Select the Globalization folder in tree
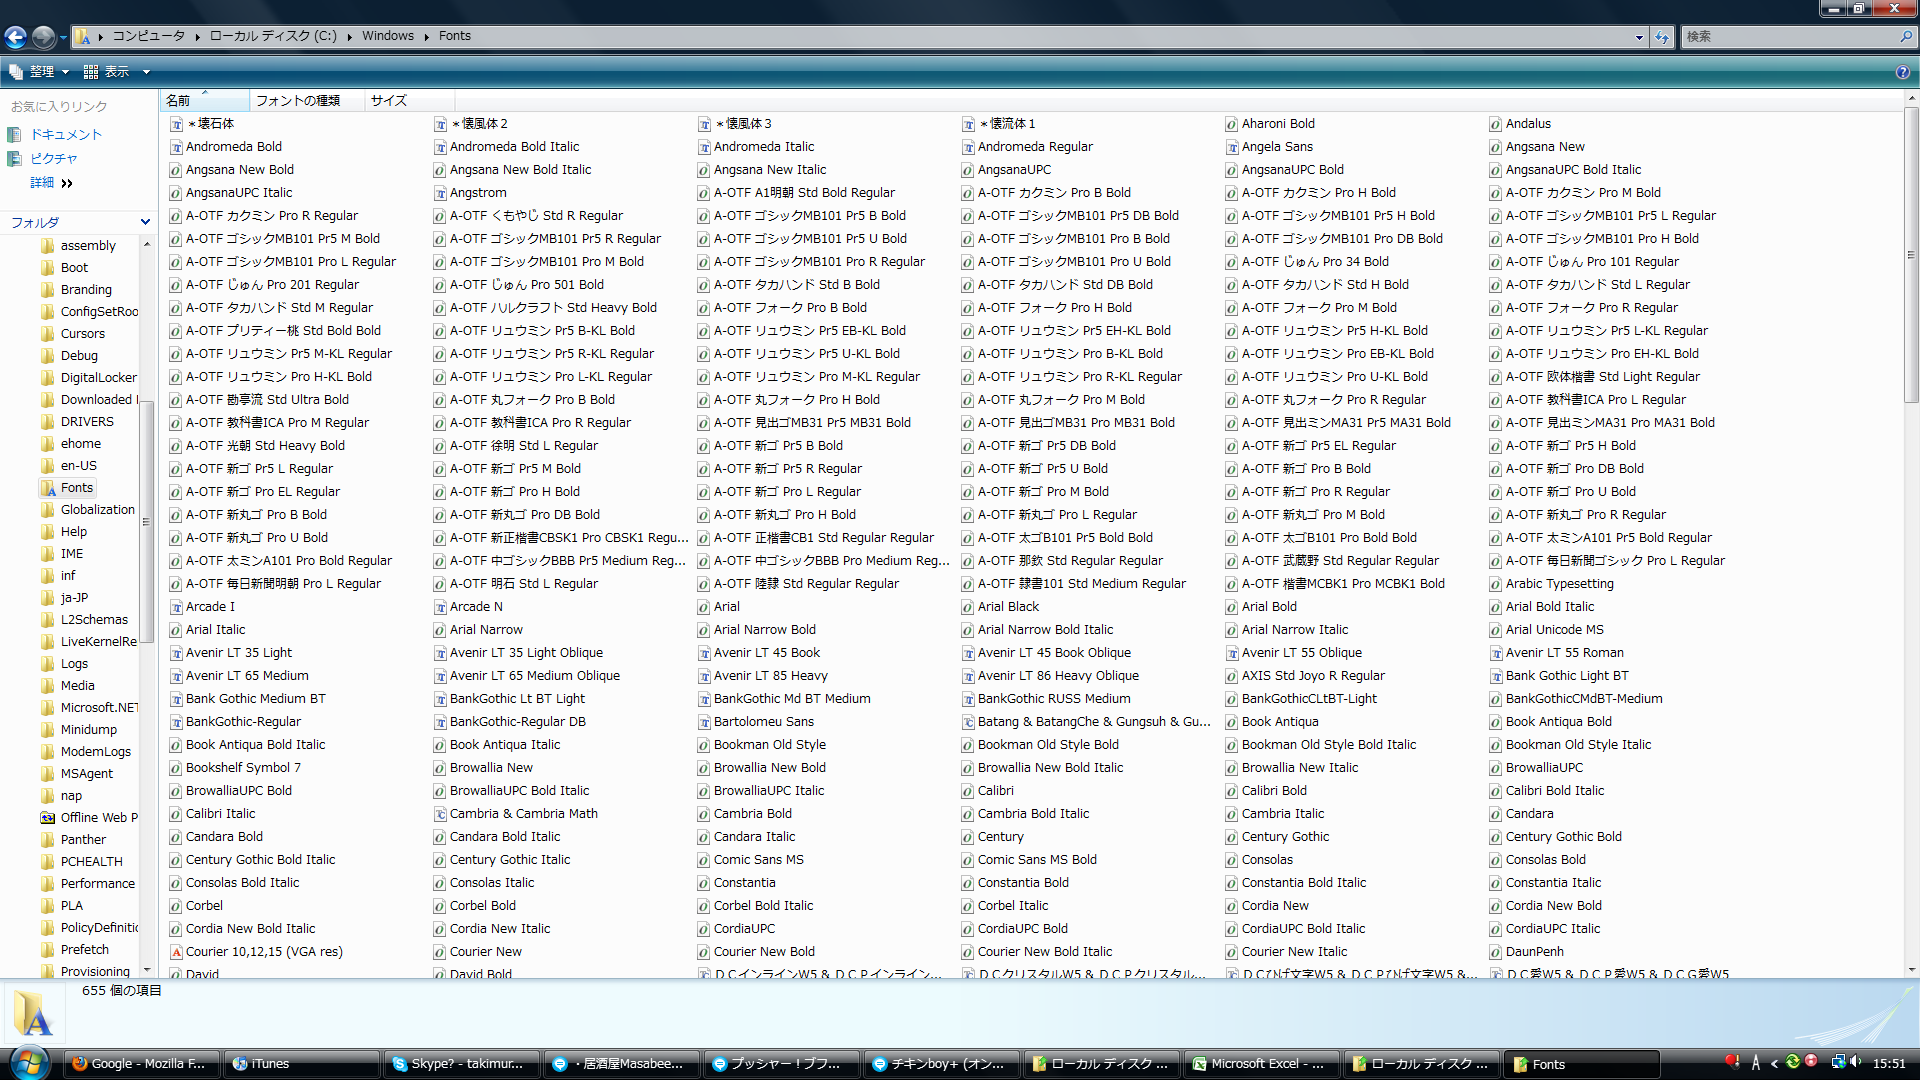This screenshot has width=1920, height=1080. pyautogui.click(x=97, y=509)
